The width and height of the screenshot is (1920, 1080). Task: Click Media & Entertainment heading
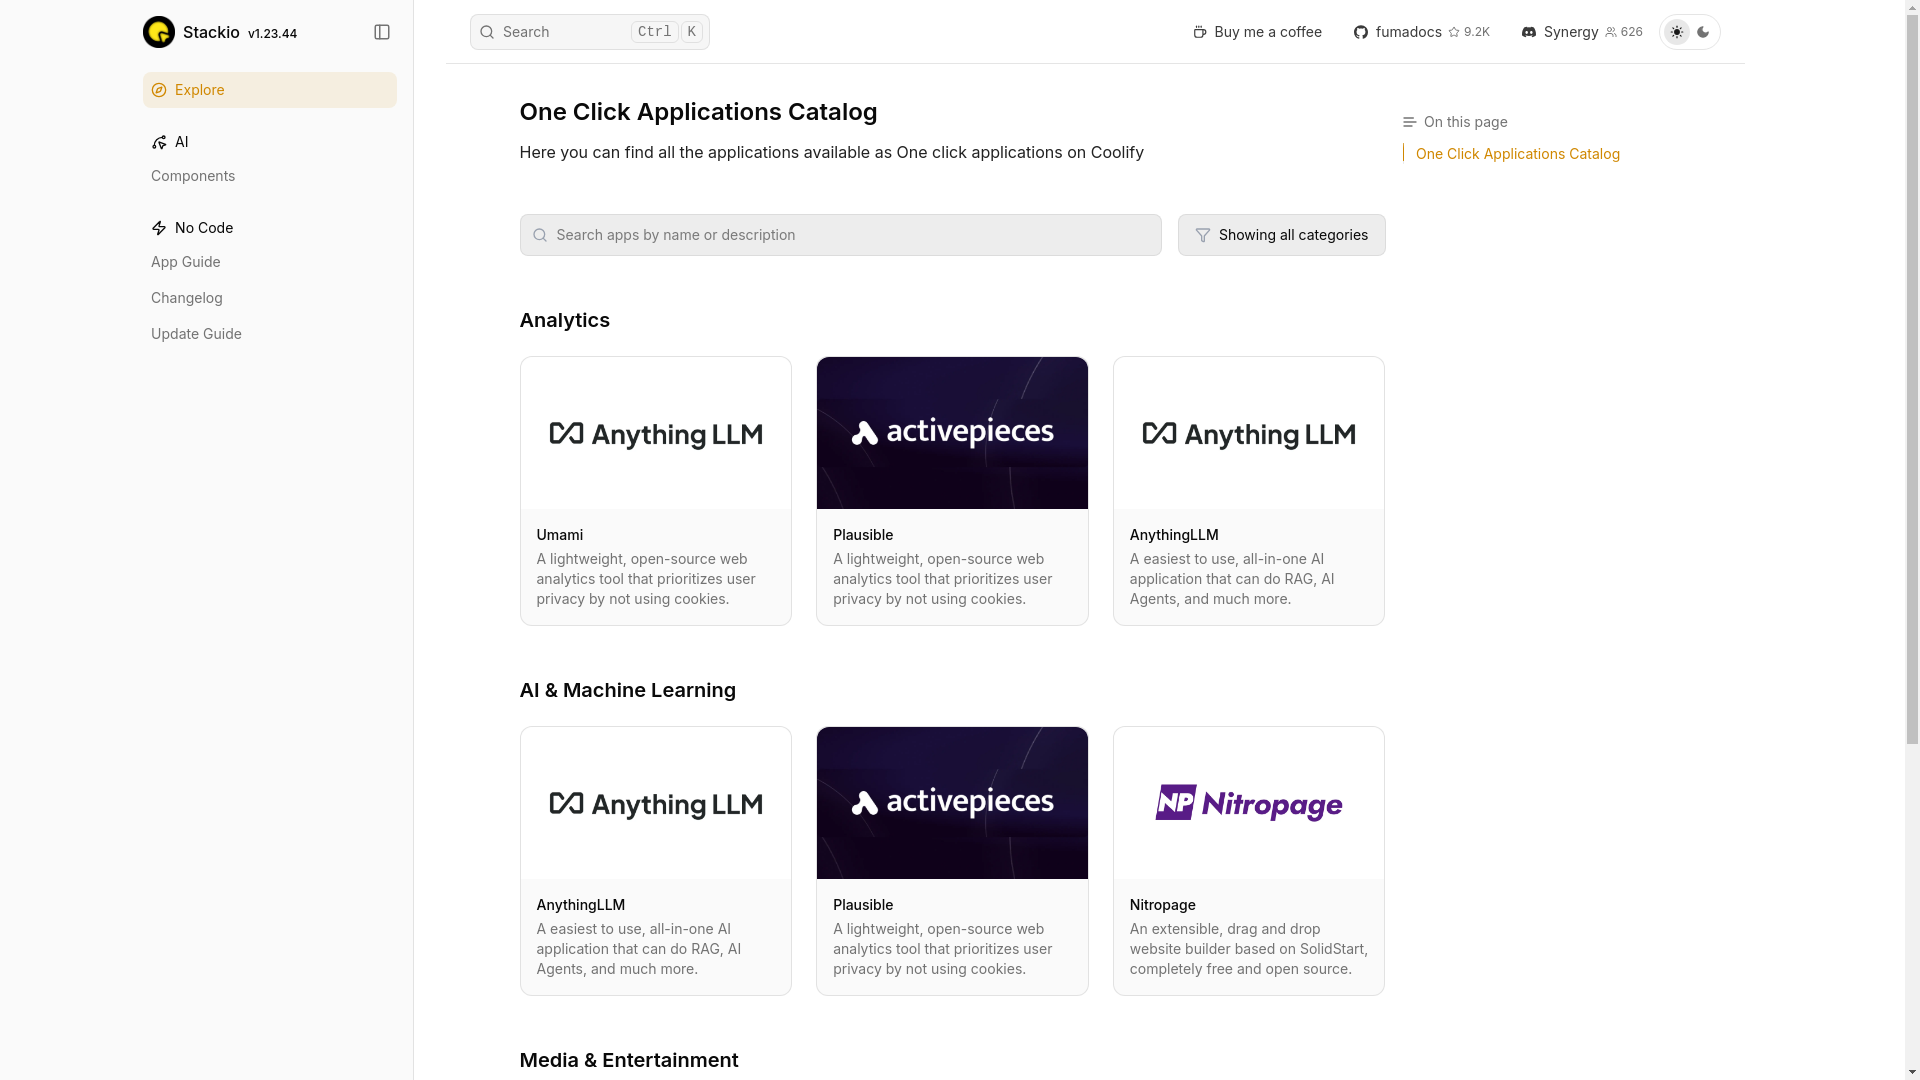tap(629, 1060)
